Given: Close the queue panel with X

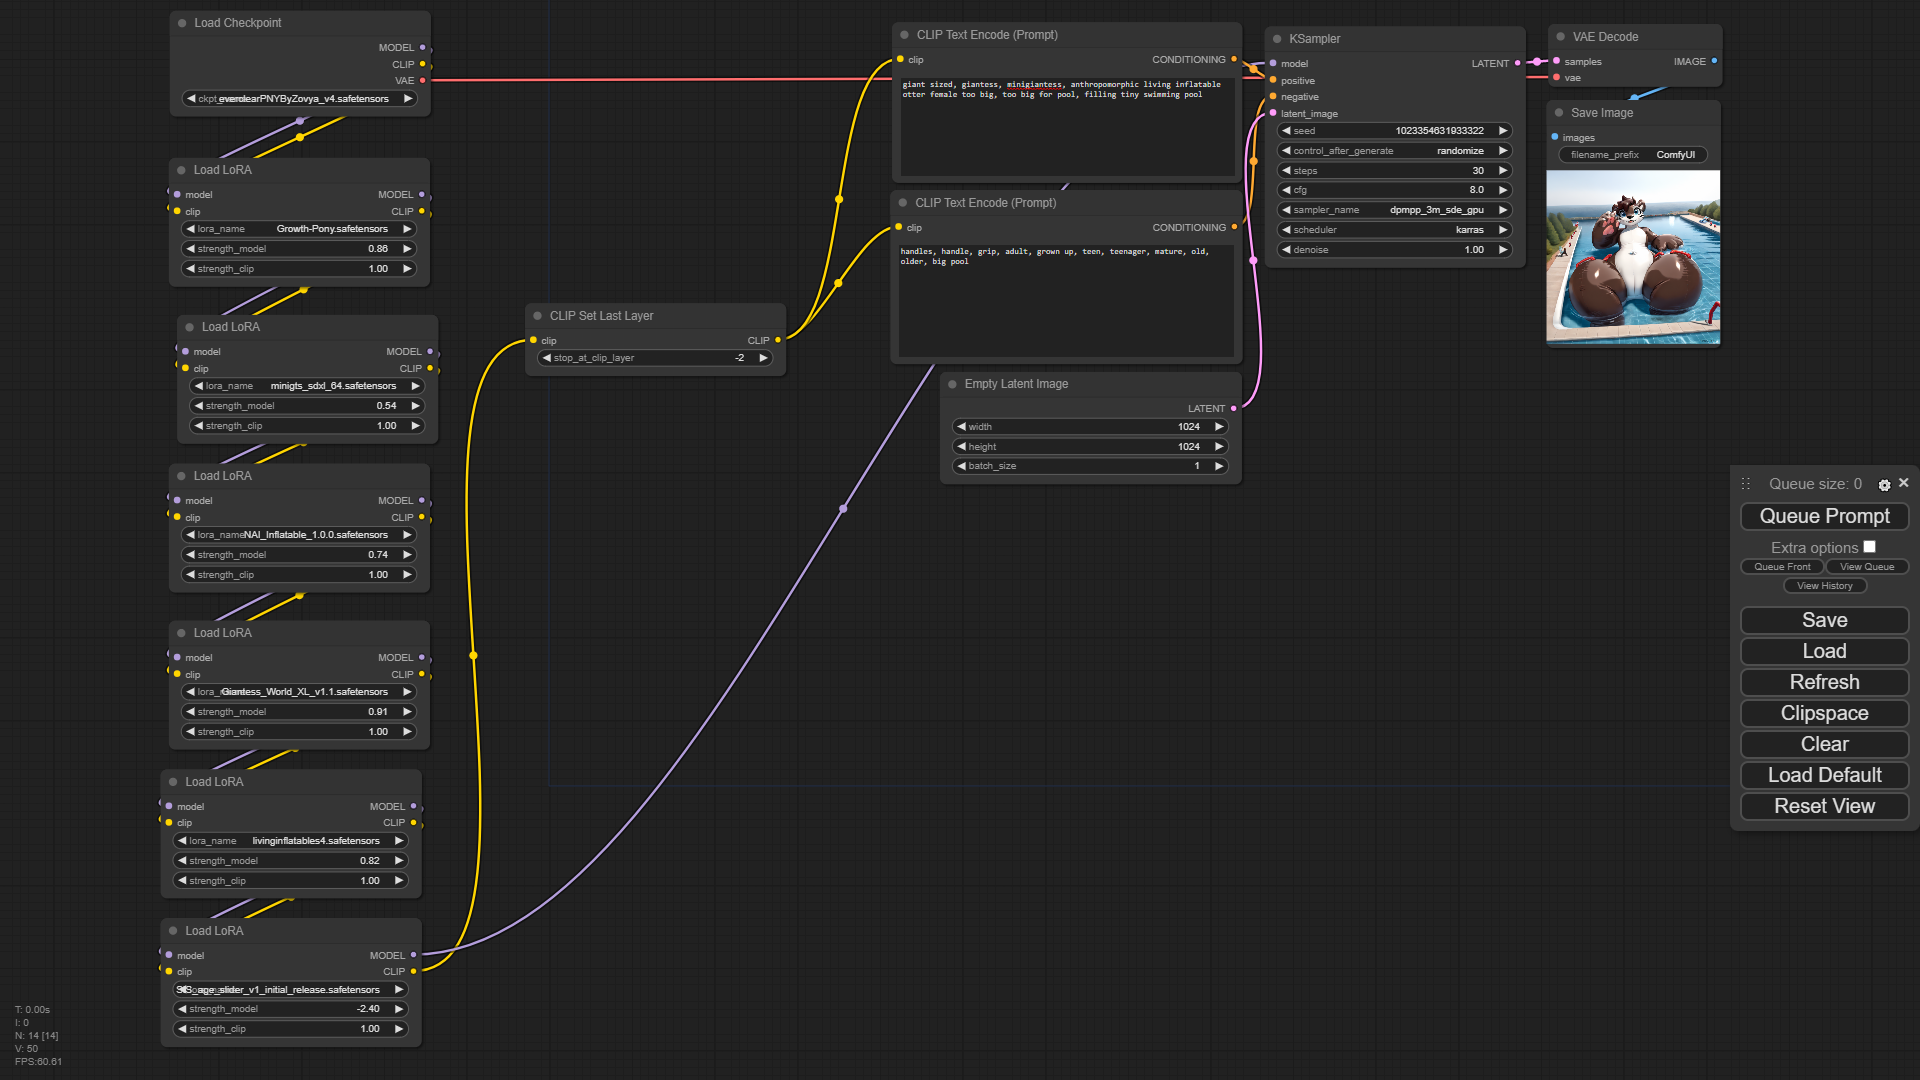Looking at the screenshot, I should point(1904,483).
